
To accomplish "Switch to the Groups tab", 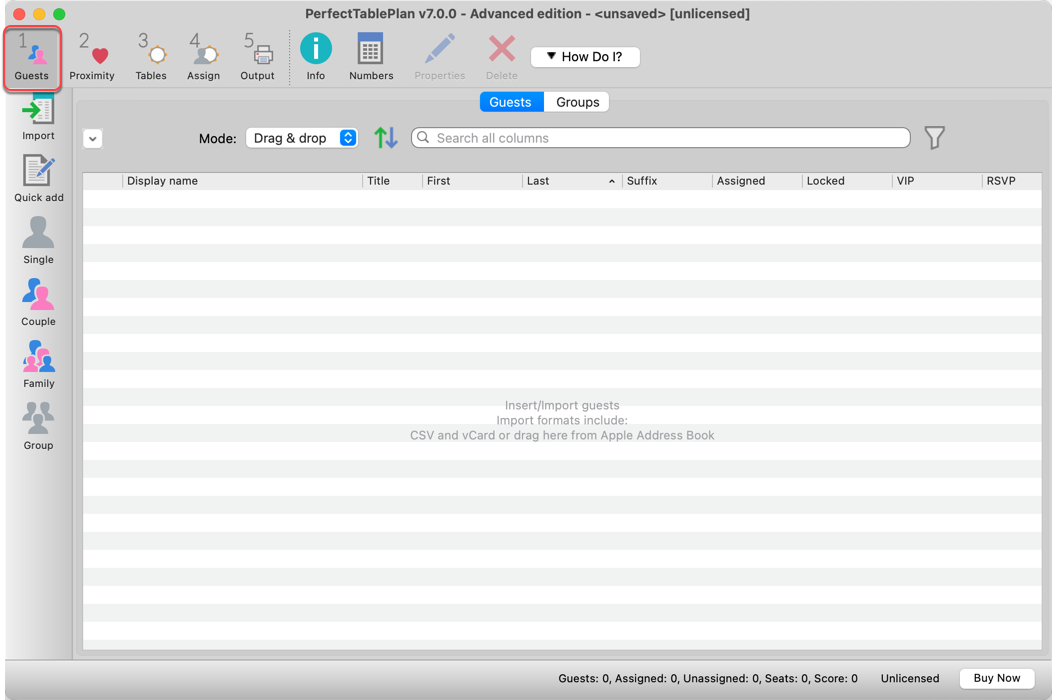I will tap(577, 102).
